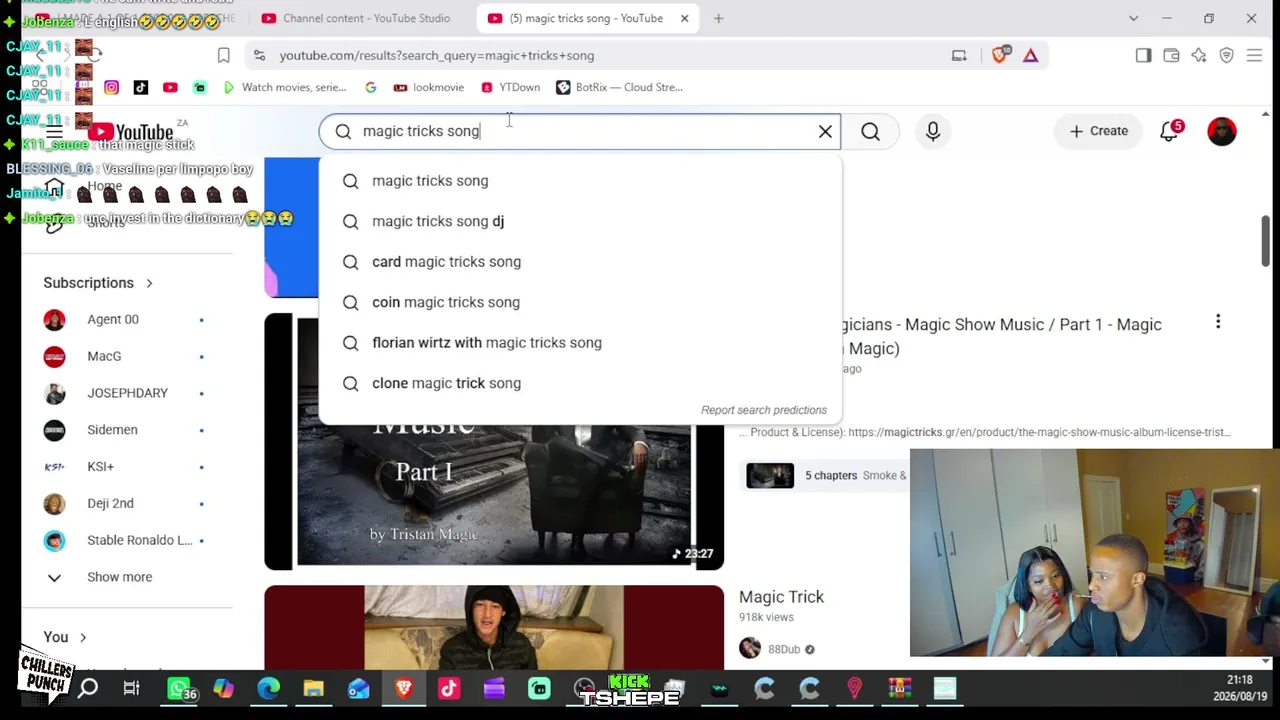This screenshot has width=1280, height=720.
Task: Open WhatsApp from the taskbar
Action: tap(179, 688)
